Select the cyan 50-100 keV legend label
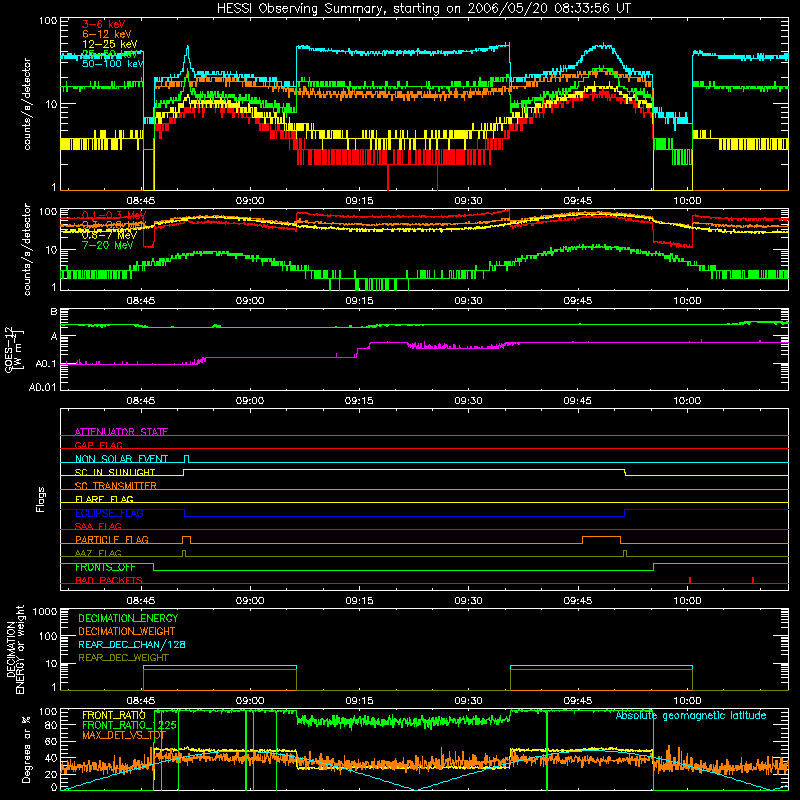The width and height of the screenshot is (800, 800). click(113, 64)
